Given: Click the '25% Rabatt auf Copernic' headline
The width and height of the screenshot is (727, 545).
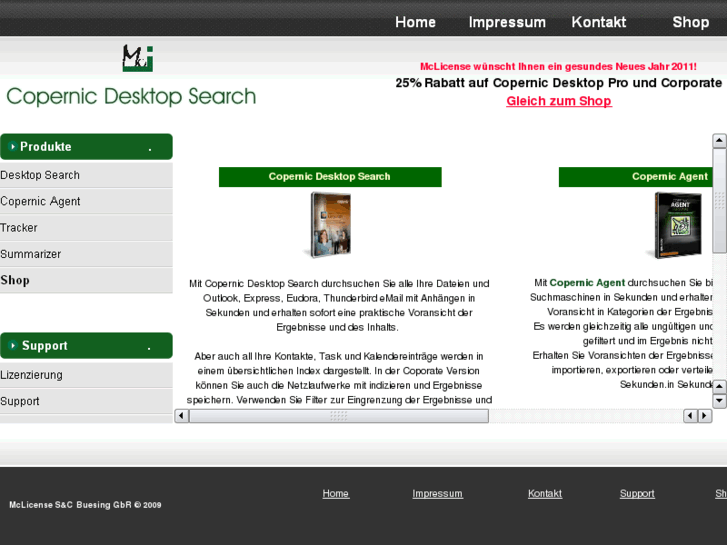Looking at the screenshot, I should (559, 83).
